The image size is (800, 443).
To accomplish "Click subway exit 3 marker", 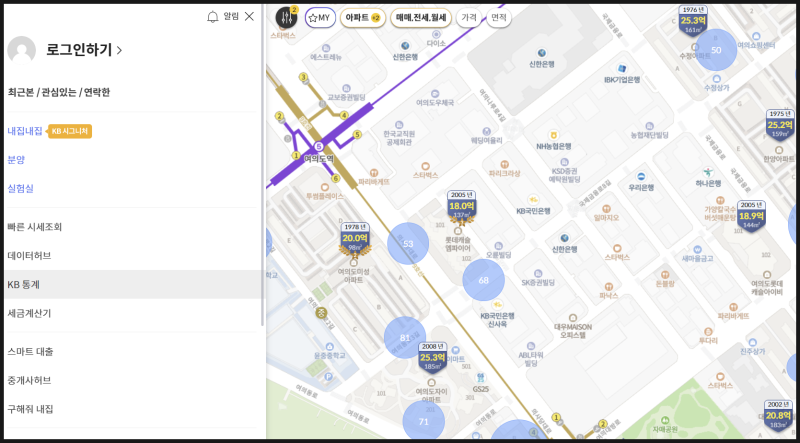I will (303, 78).
